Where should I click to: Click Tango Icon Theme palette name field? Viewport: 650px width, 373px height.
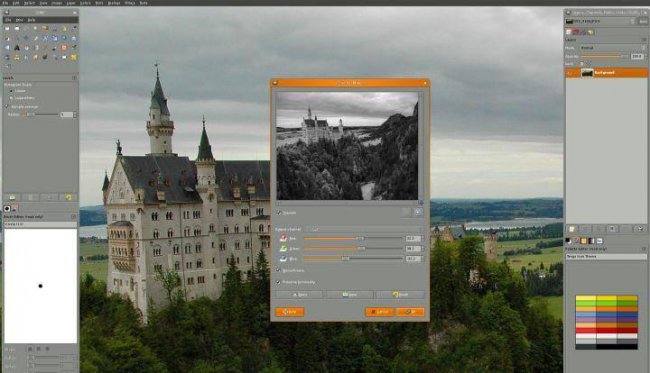[x=606, y=257]
